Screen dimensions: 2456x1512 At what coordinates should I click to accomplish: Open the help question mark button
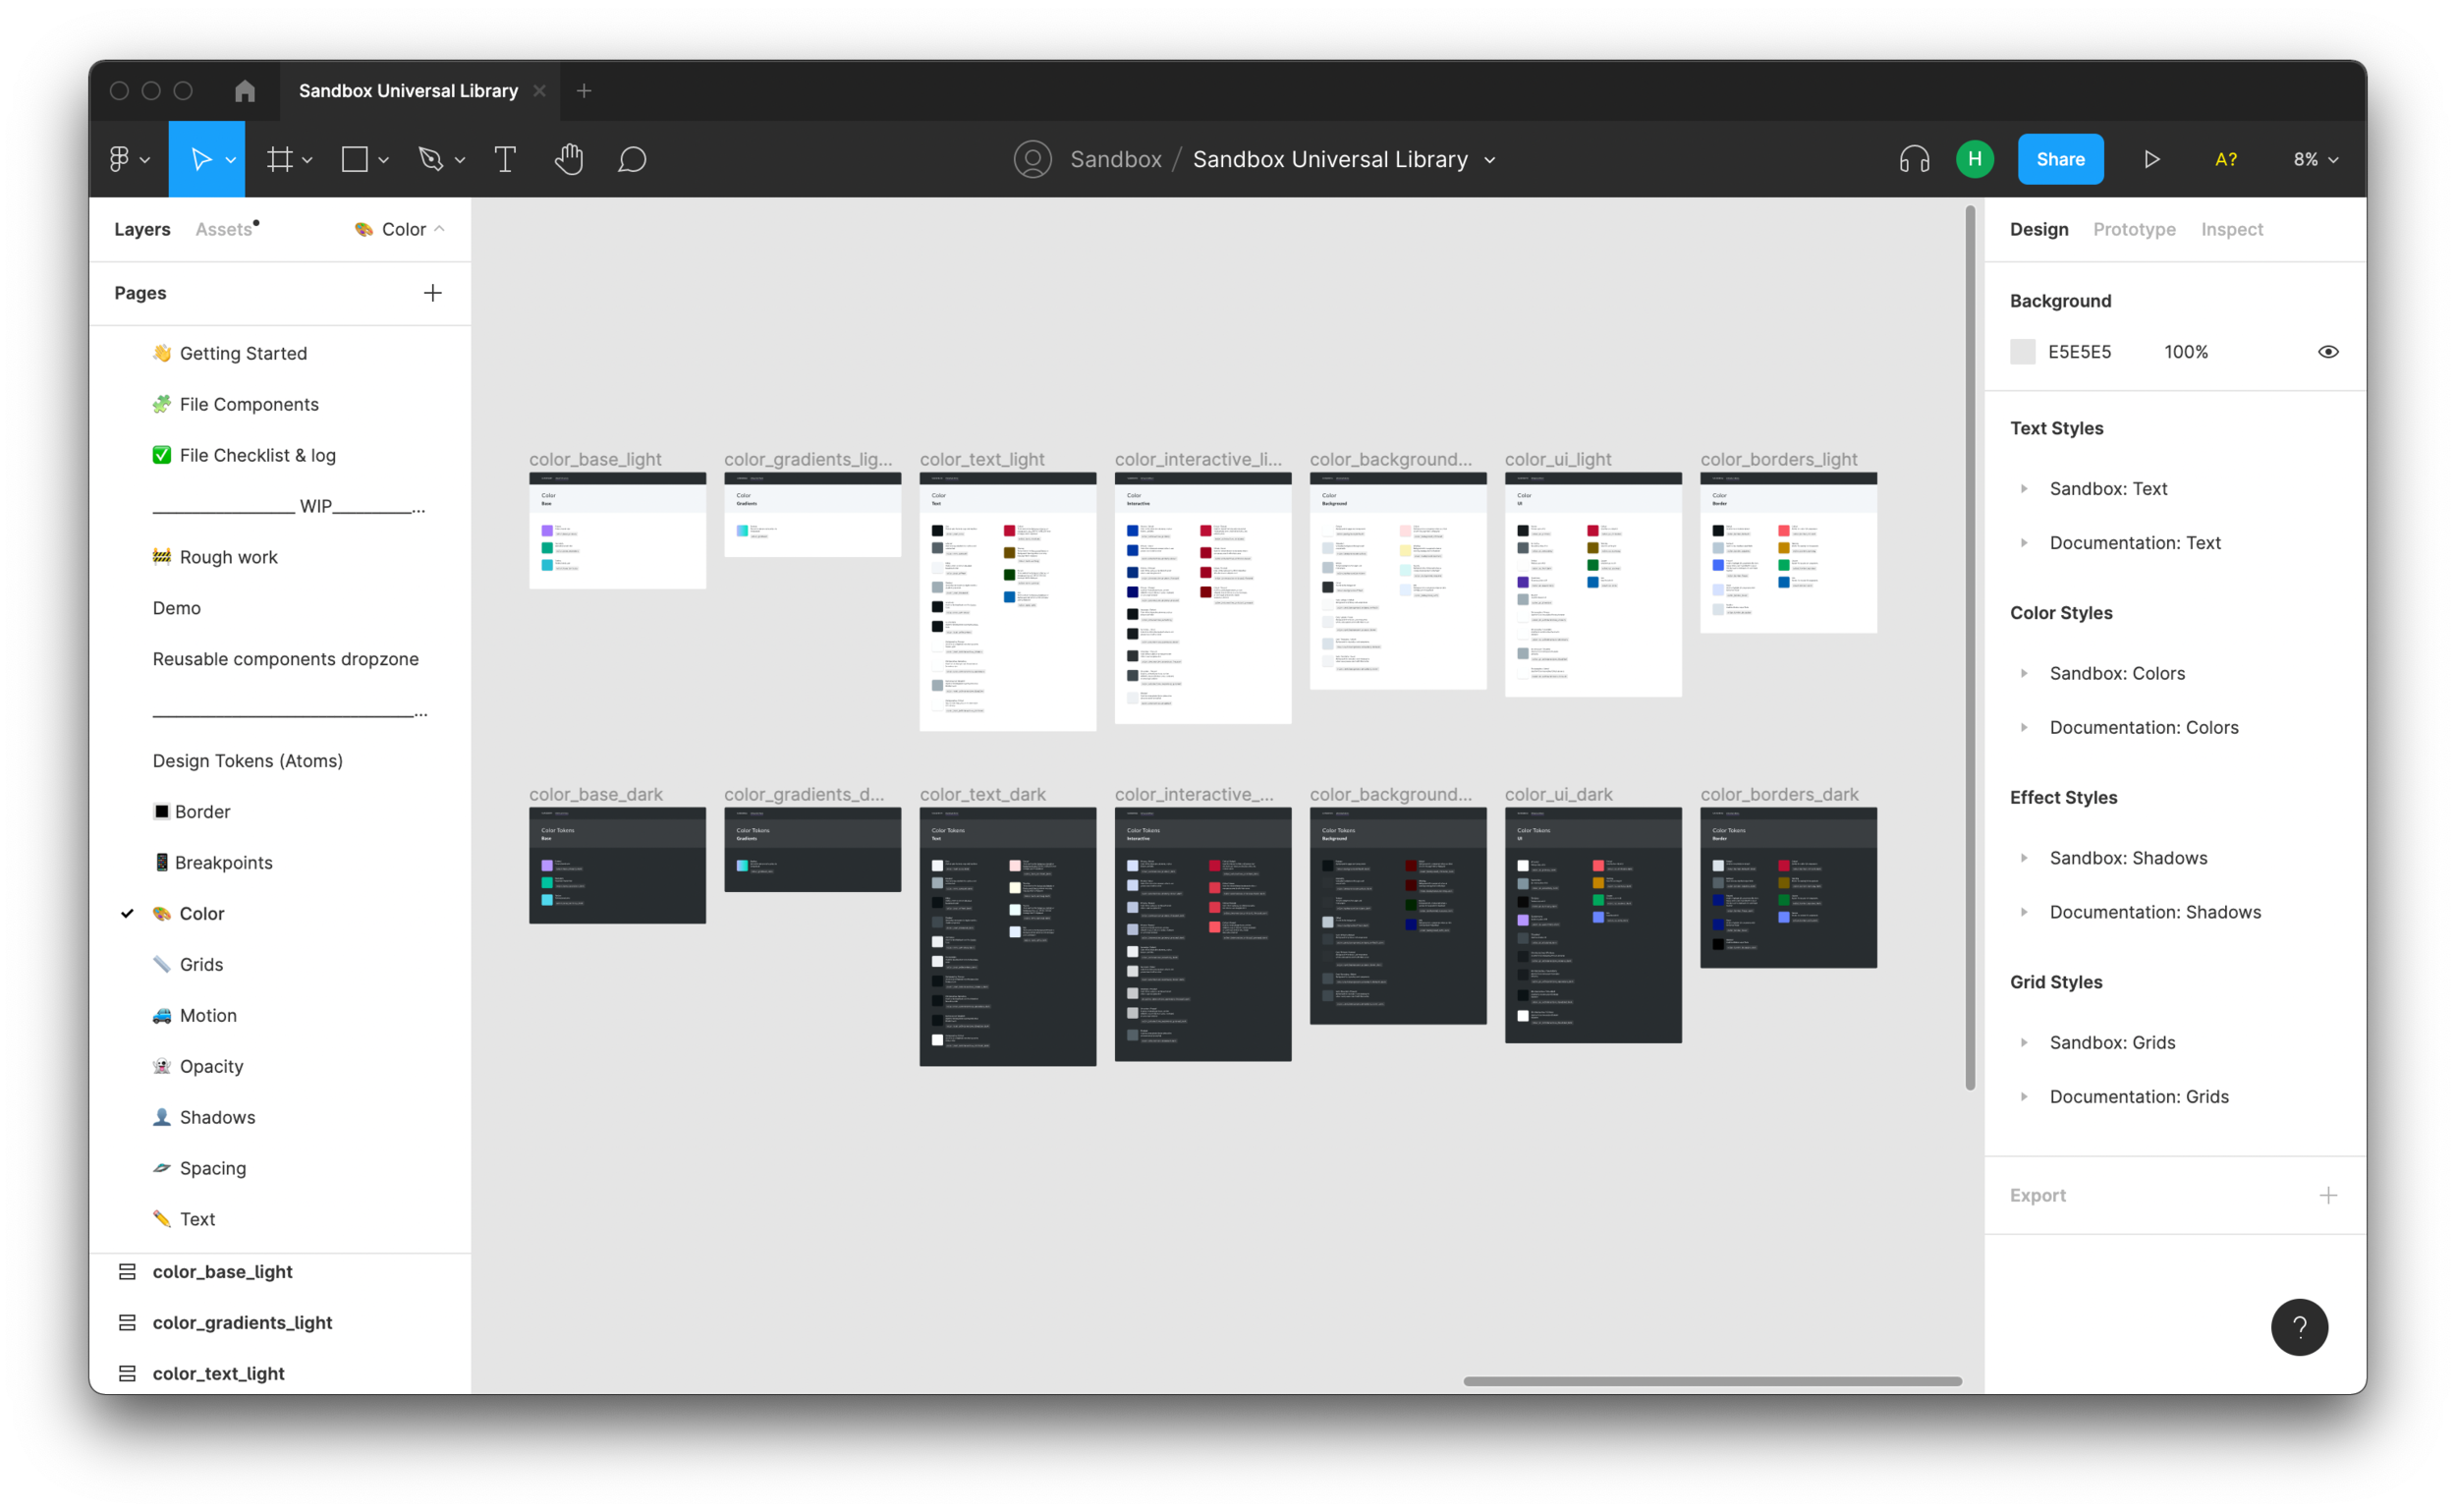2299,1327
